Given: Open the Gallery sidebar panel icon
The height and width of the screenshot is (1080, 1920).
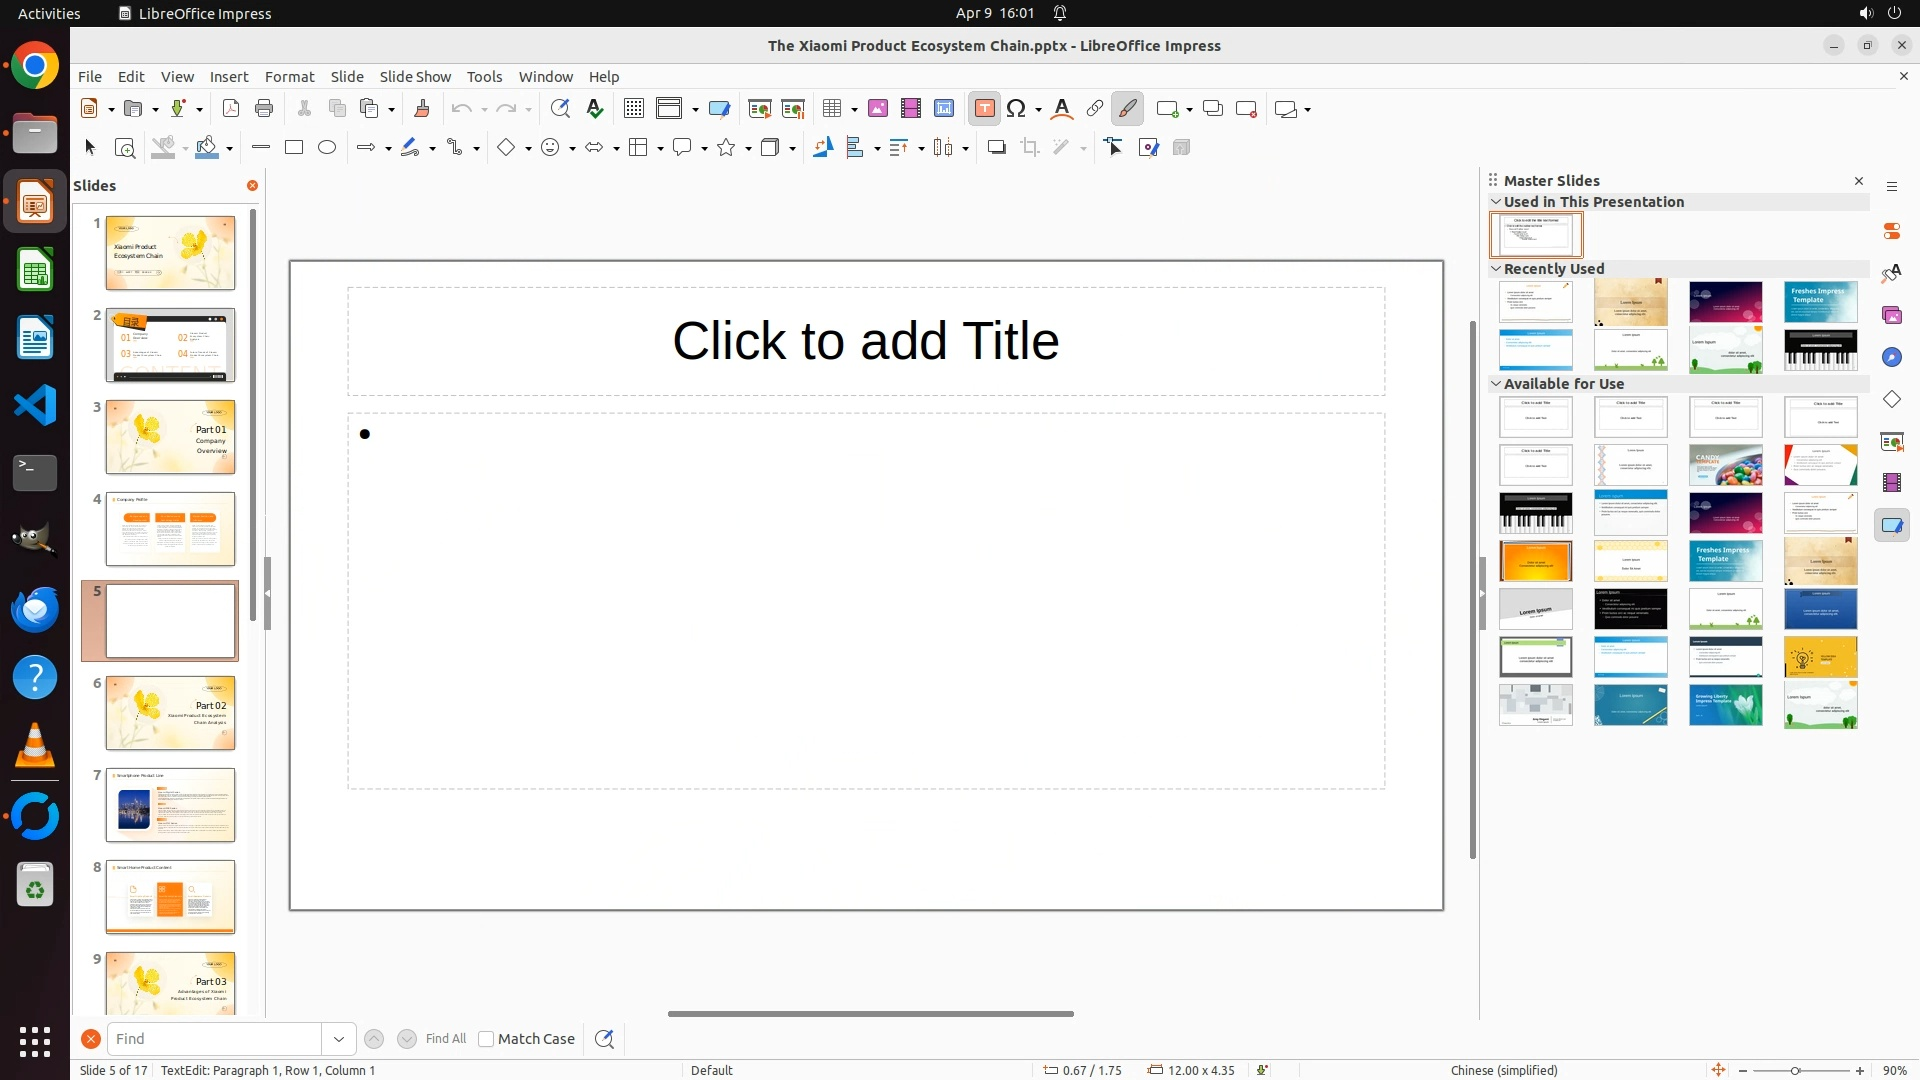Looking at the screenshot, I should tap(1891, 315).
